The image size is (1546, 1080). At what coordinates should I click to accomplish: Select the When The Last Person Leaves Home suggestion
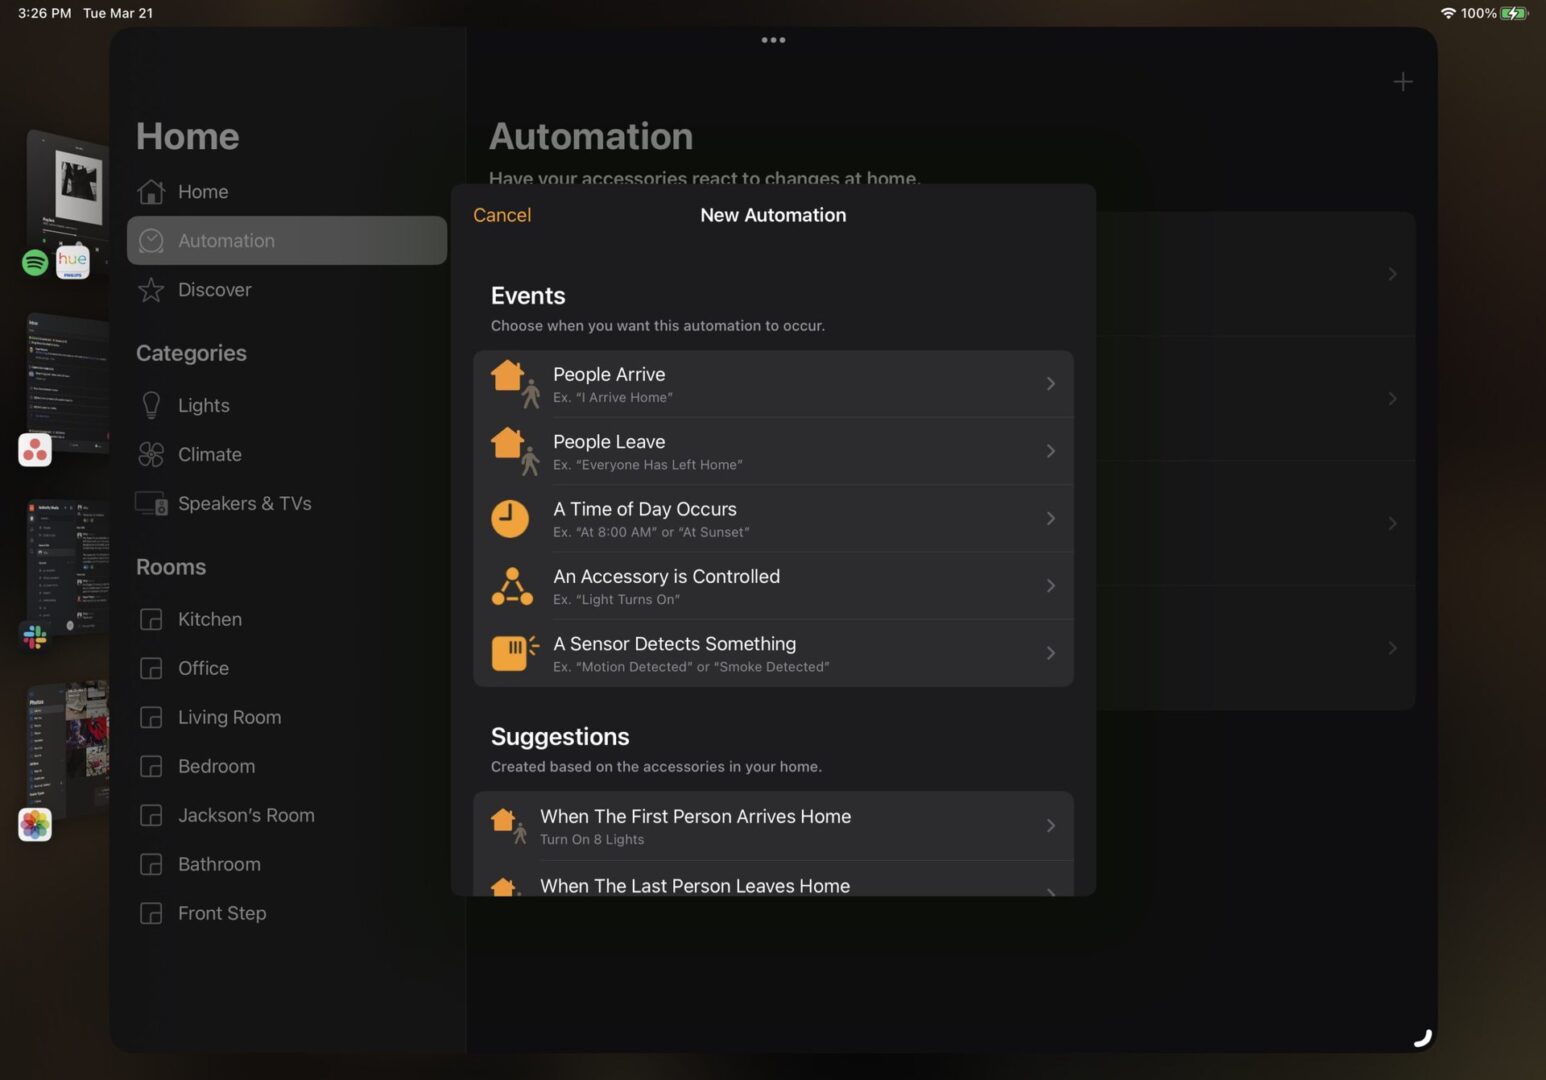(x=694, y=885)
